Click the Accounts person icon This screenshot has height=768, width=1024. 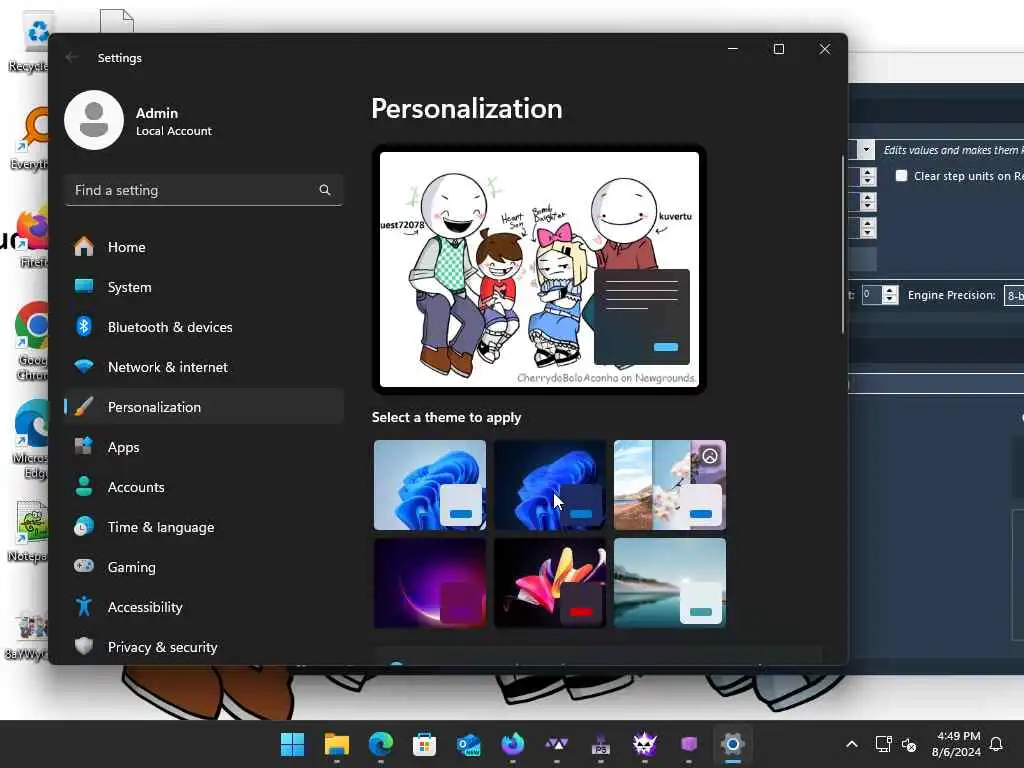click(84, 486)
